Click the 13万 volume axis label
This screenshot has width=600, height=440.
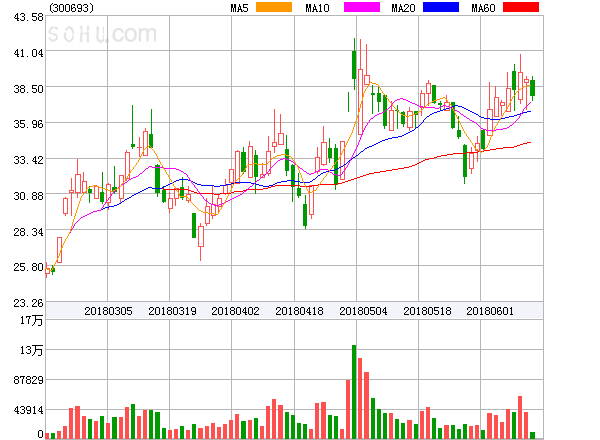31,350
